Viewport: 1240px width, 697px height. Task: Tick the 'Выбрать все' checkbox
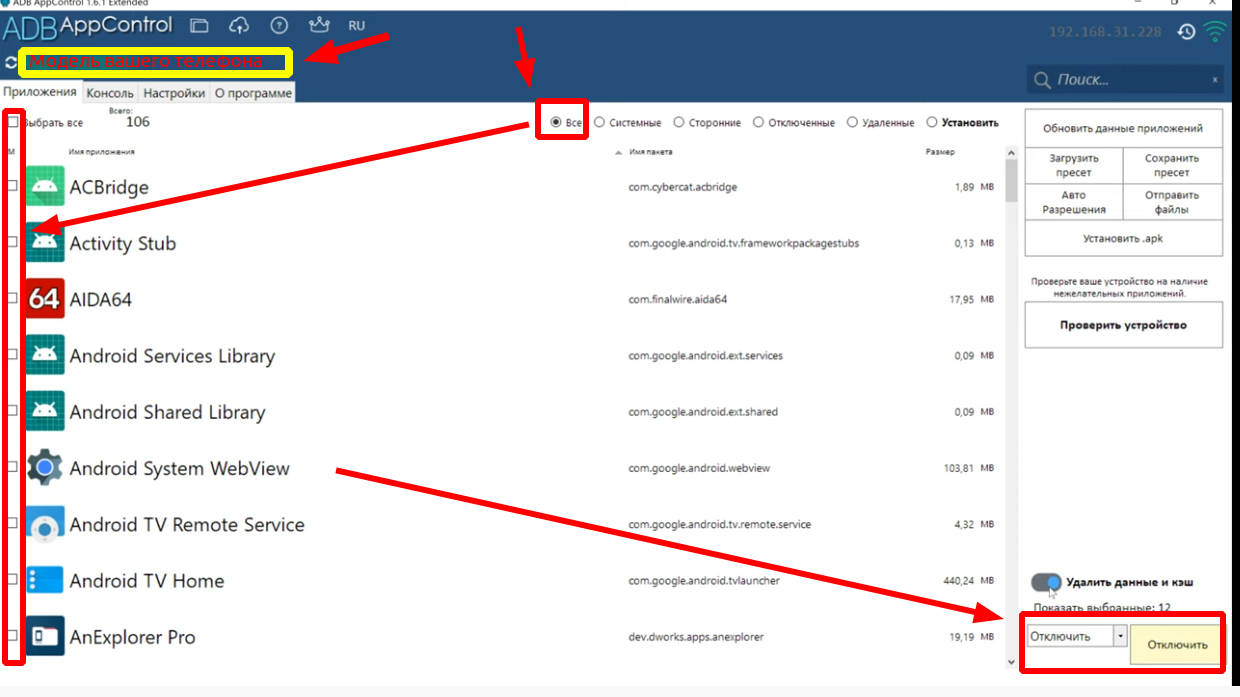pyautogui.click(x=12, y=122)
